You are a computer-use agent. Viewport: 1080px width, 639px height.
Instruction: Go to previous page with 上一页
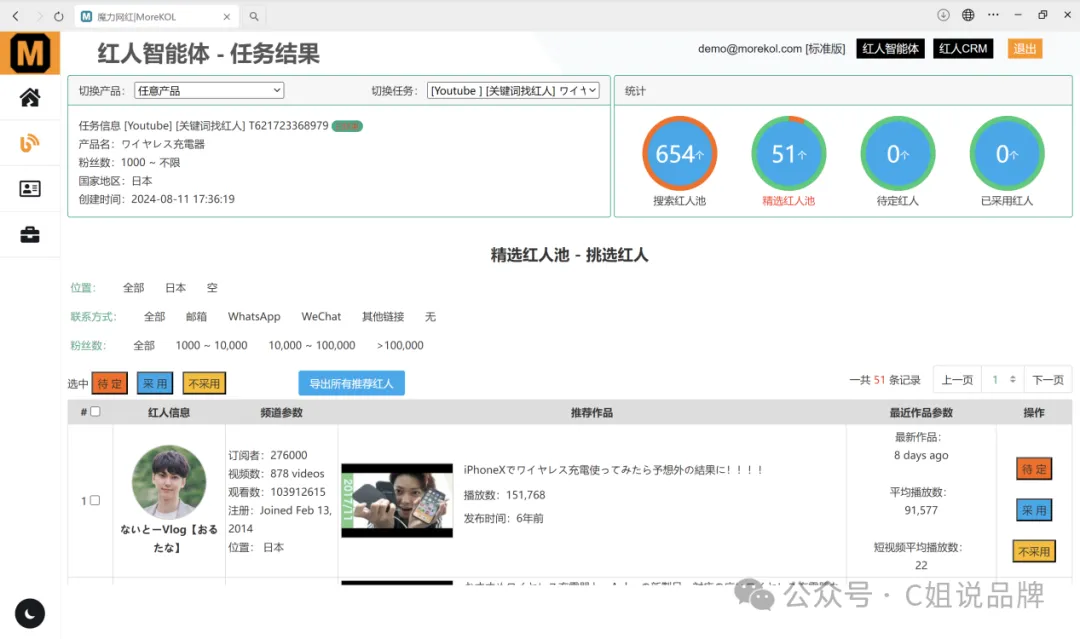point(957,379)
